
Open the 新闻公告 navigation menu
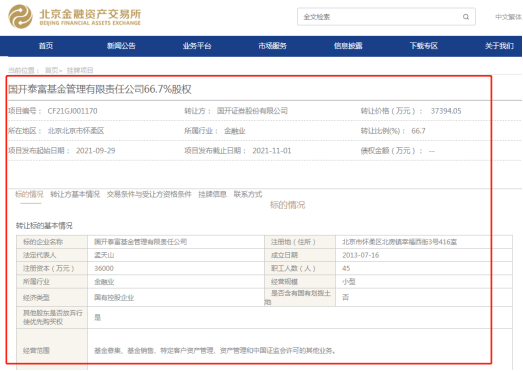tap(121, 46)
